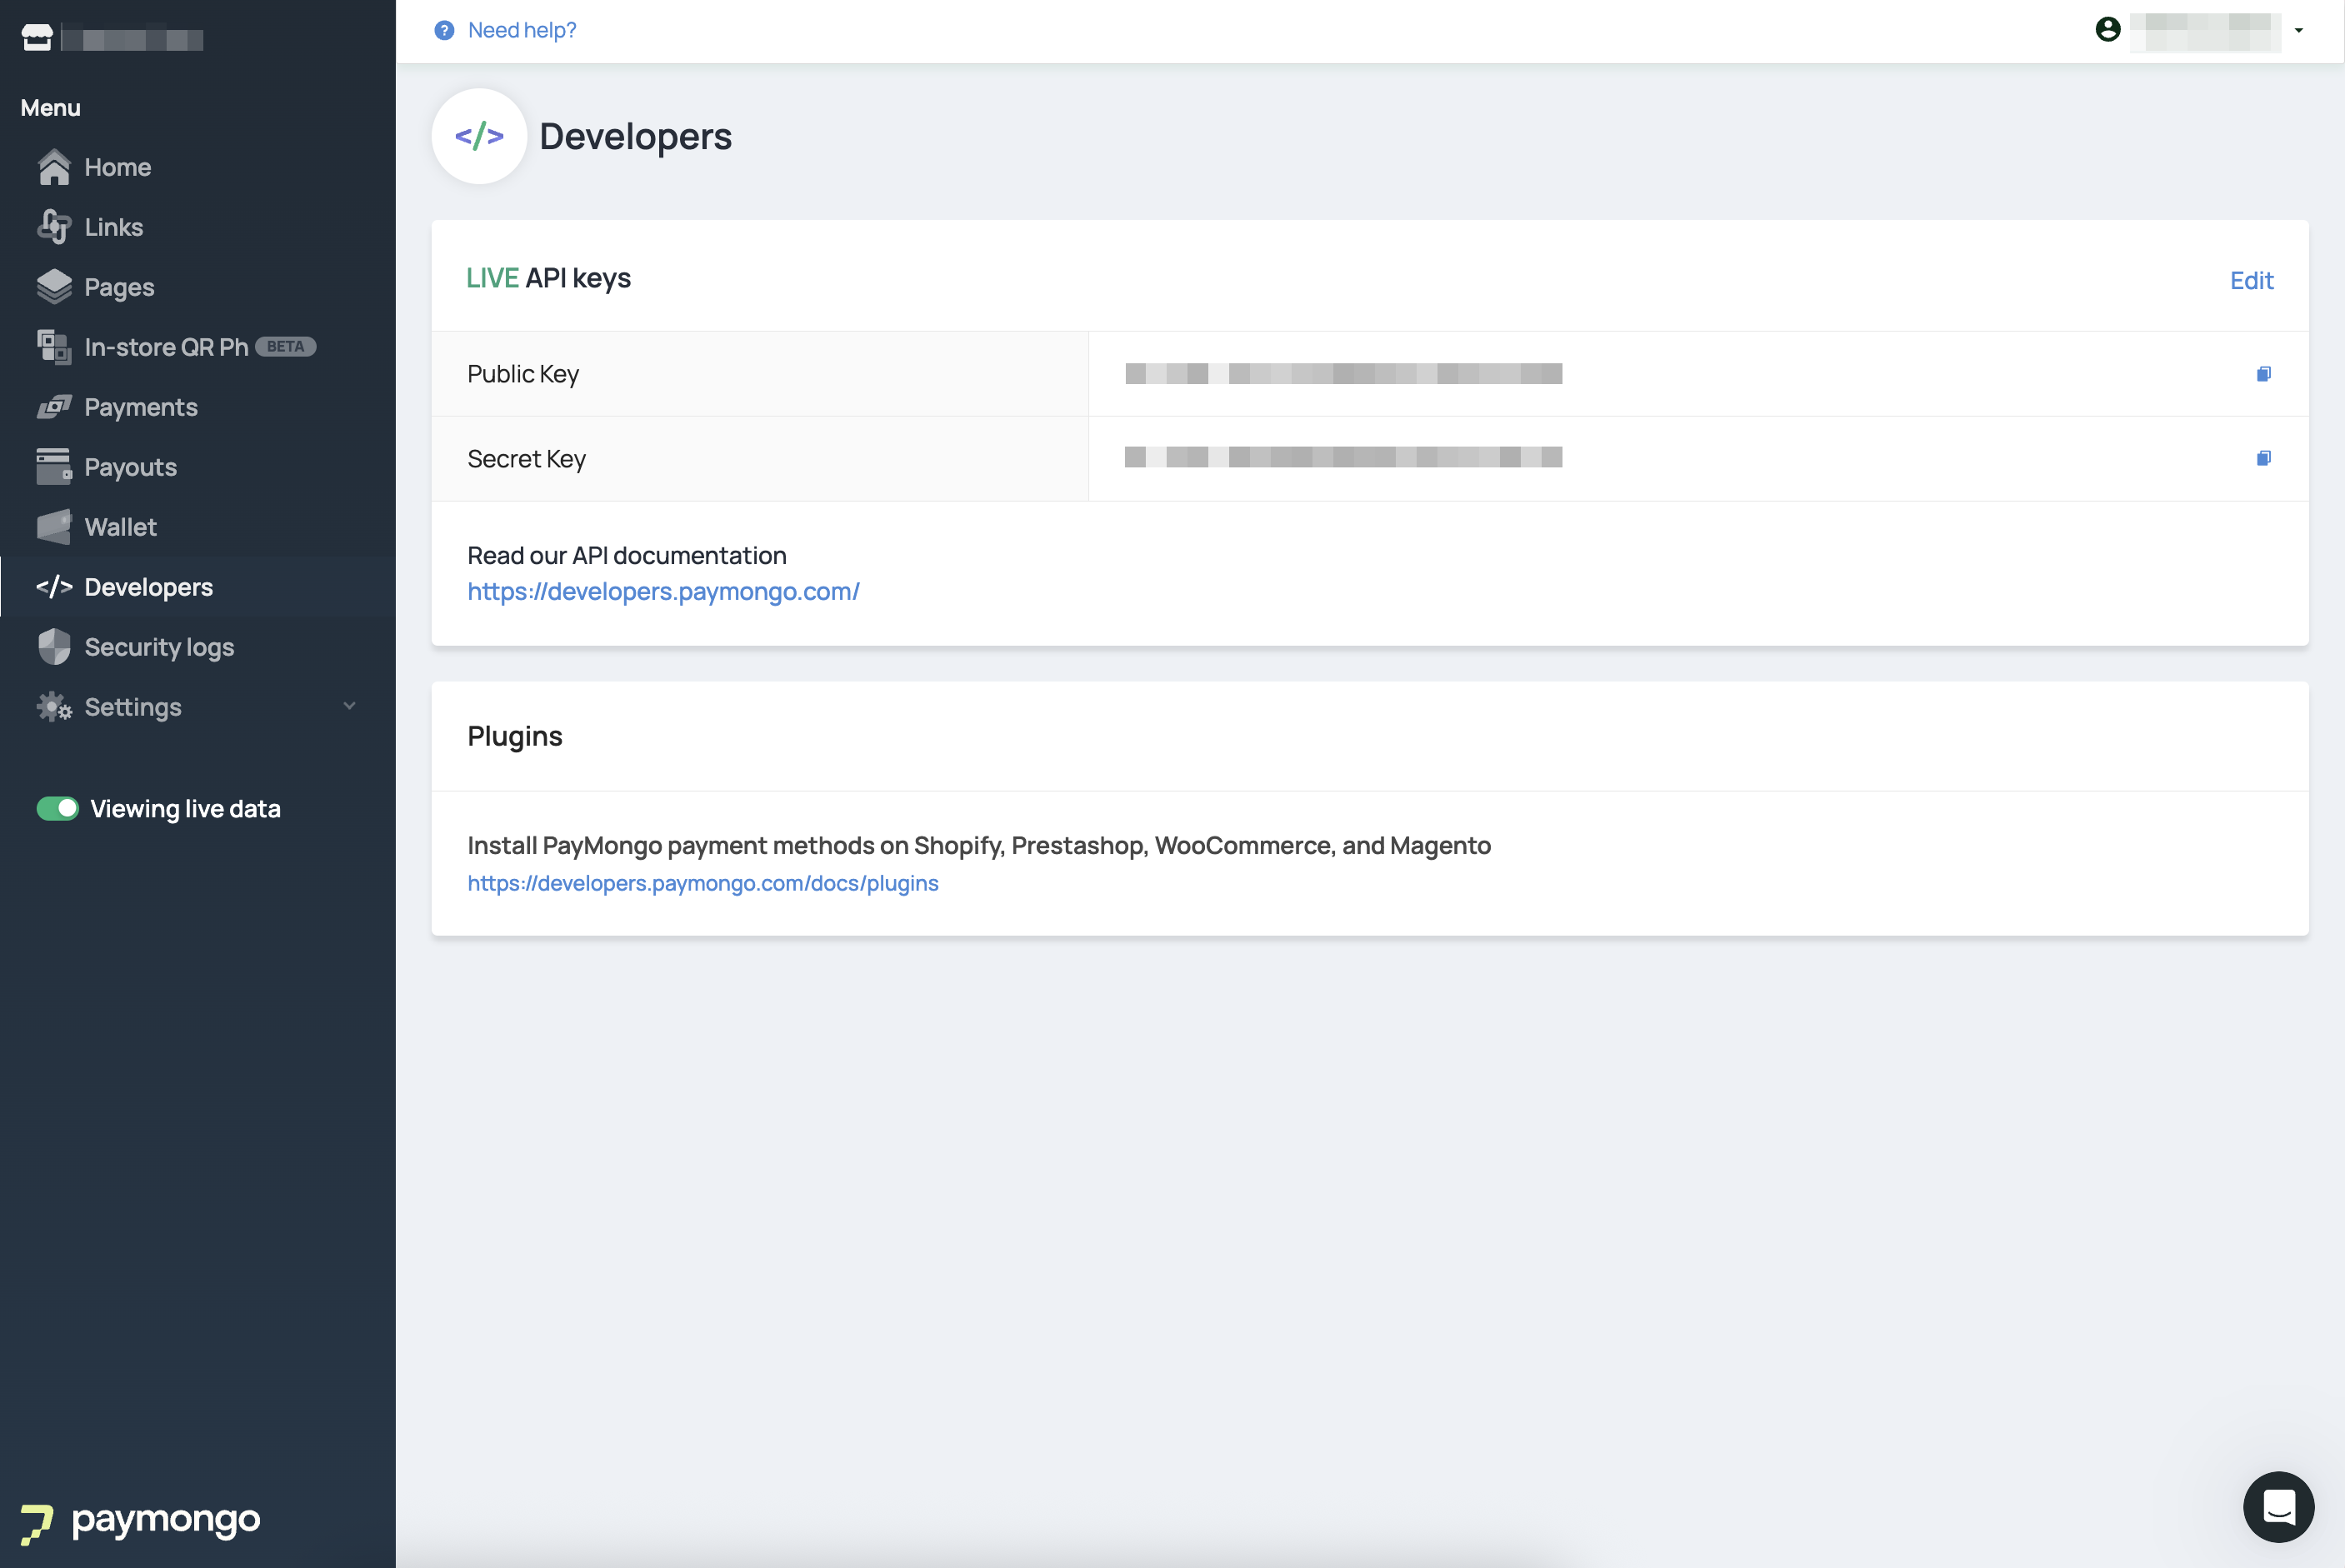Viewport: 2345px width, 1568px height.
Task: Click the In-store QR Ph icon
Action: coord(54,347)
